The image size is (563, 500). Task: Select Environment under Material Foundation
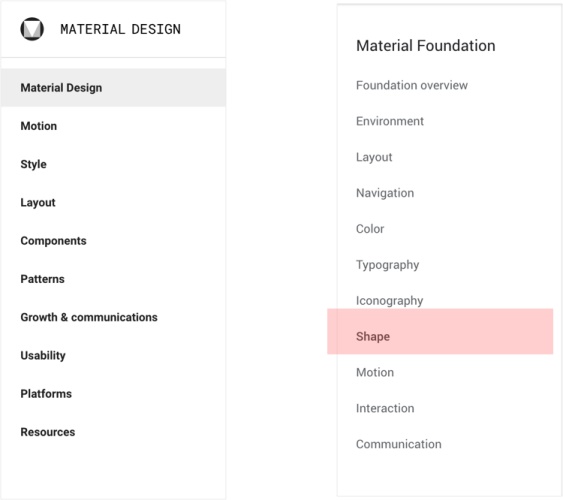pyautogui.click(x=390, y=121)
